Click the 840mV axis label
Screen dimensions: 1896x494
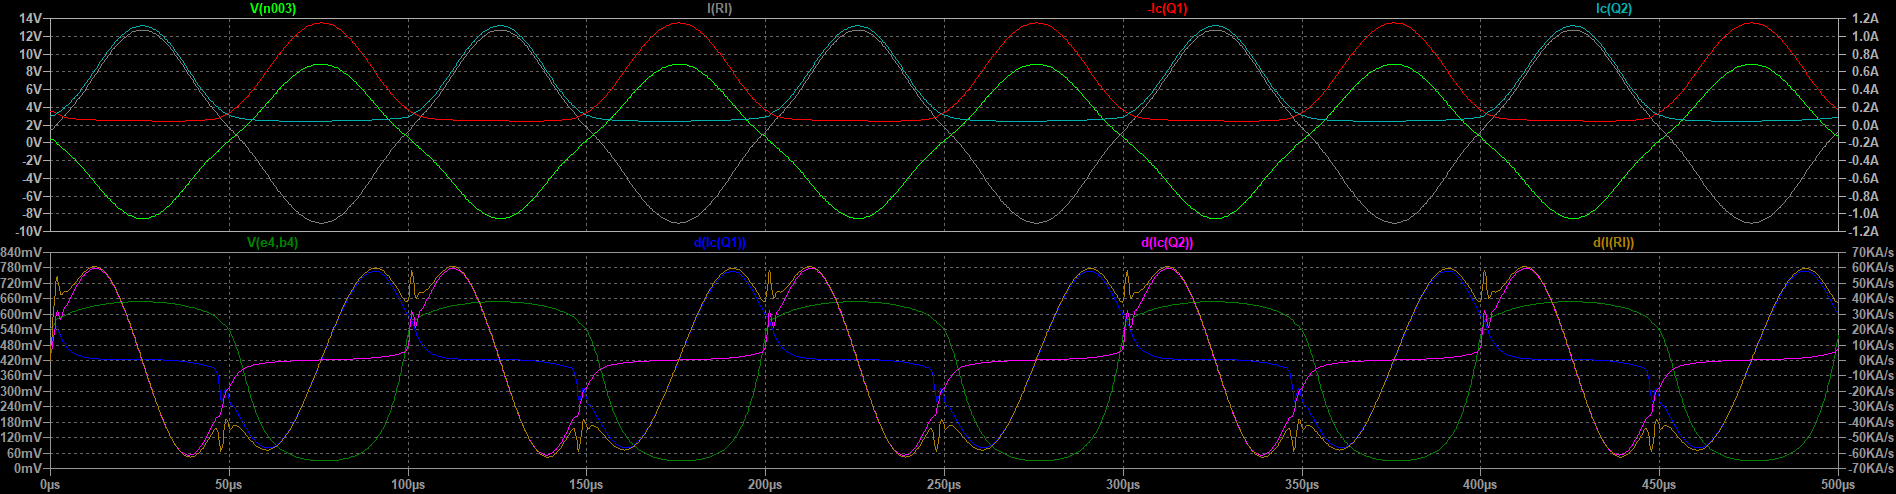point(22,252)
